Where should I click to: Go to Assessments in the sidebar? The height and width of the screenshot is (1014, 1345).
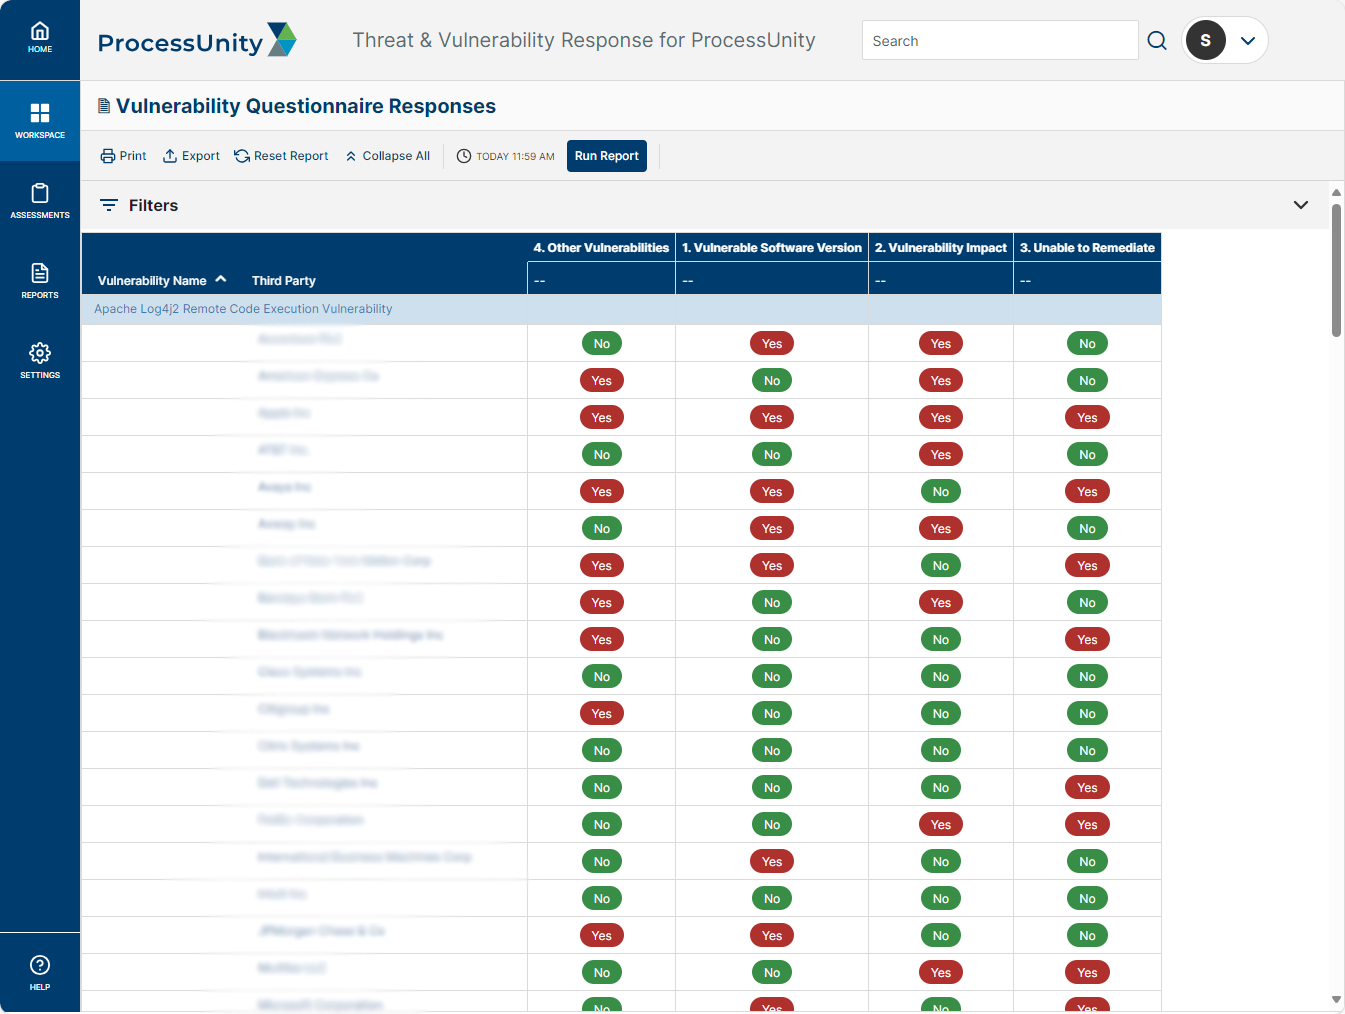coord(40,201)
